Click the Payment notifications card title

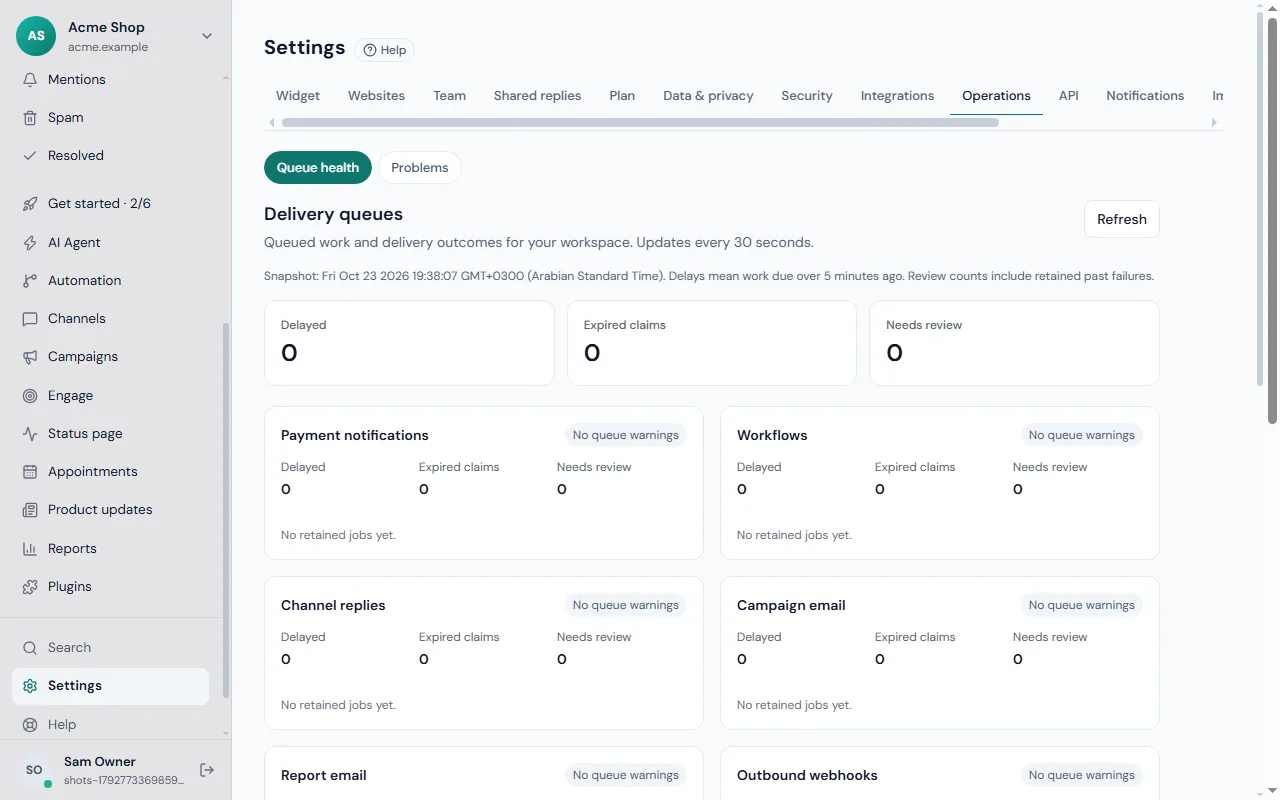[355, 435]
